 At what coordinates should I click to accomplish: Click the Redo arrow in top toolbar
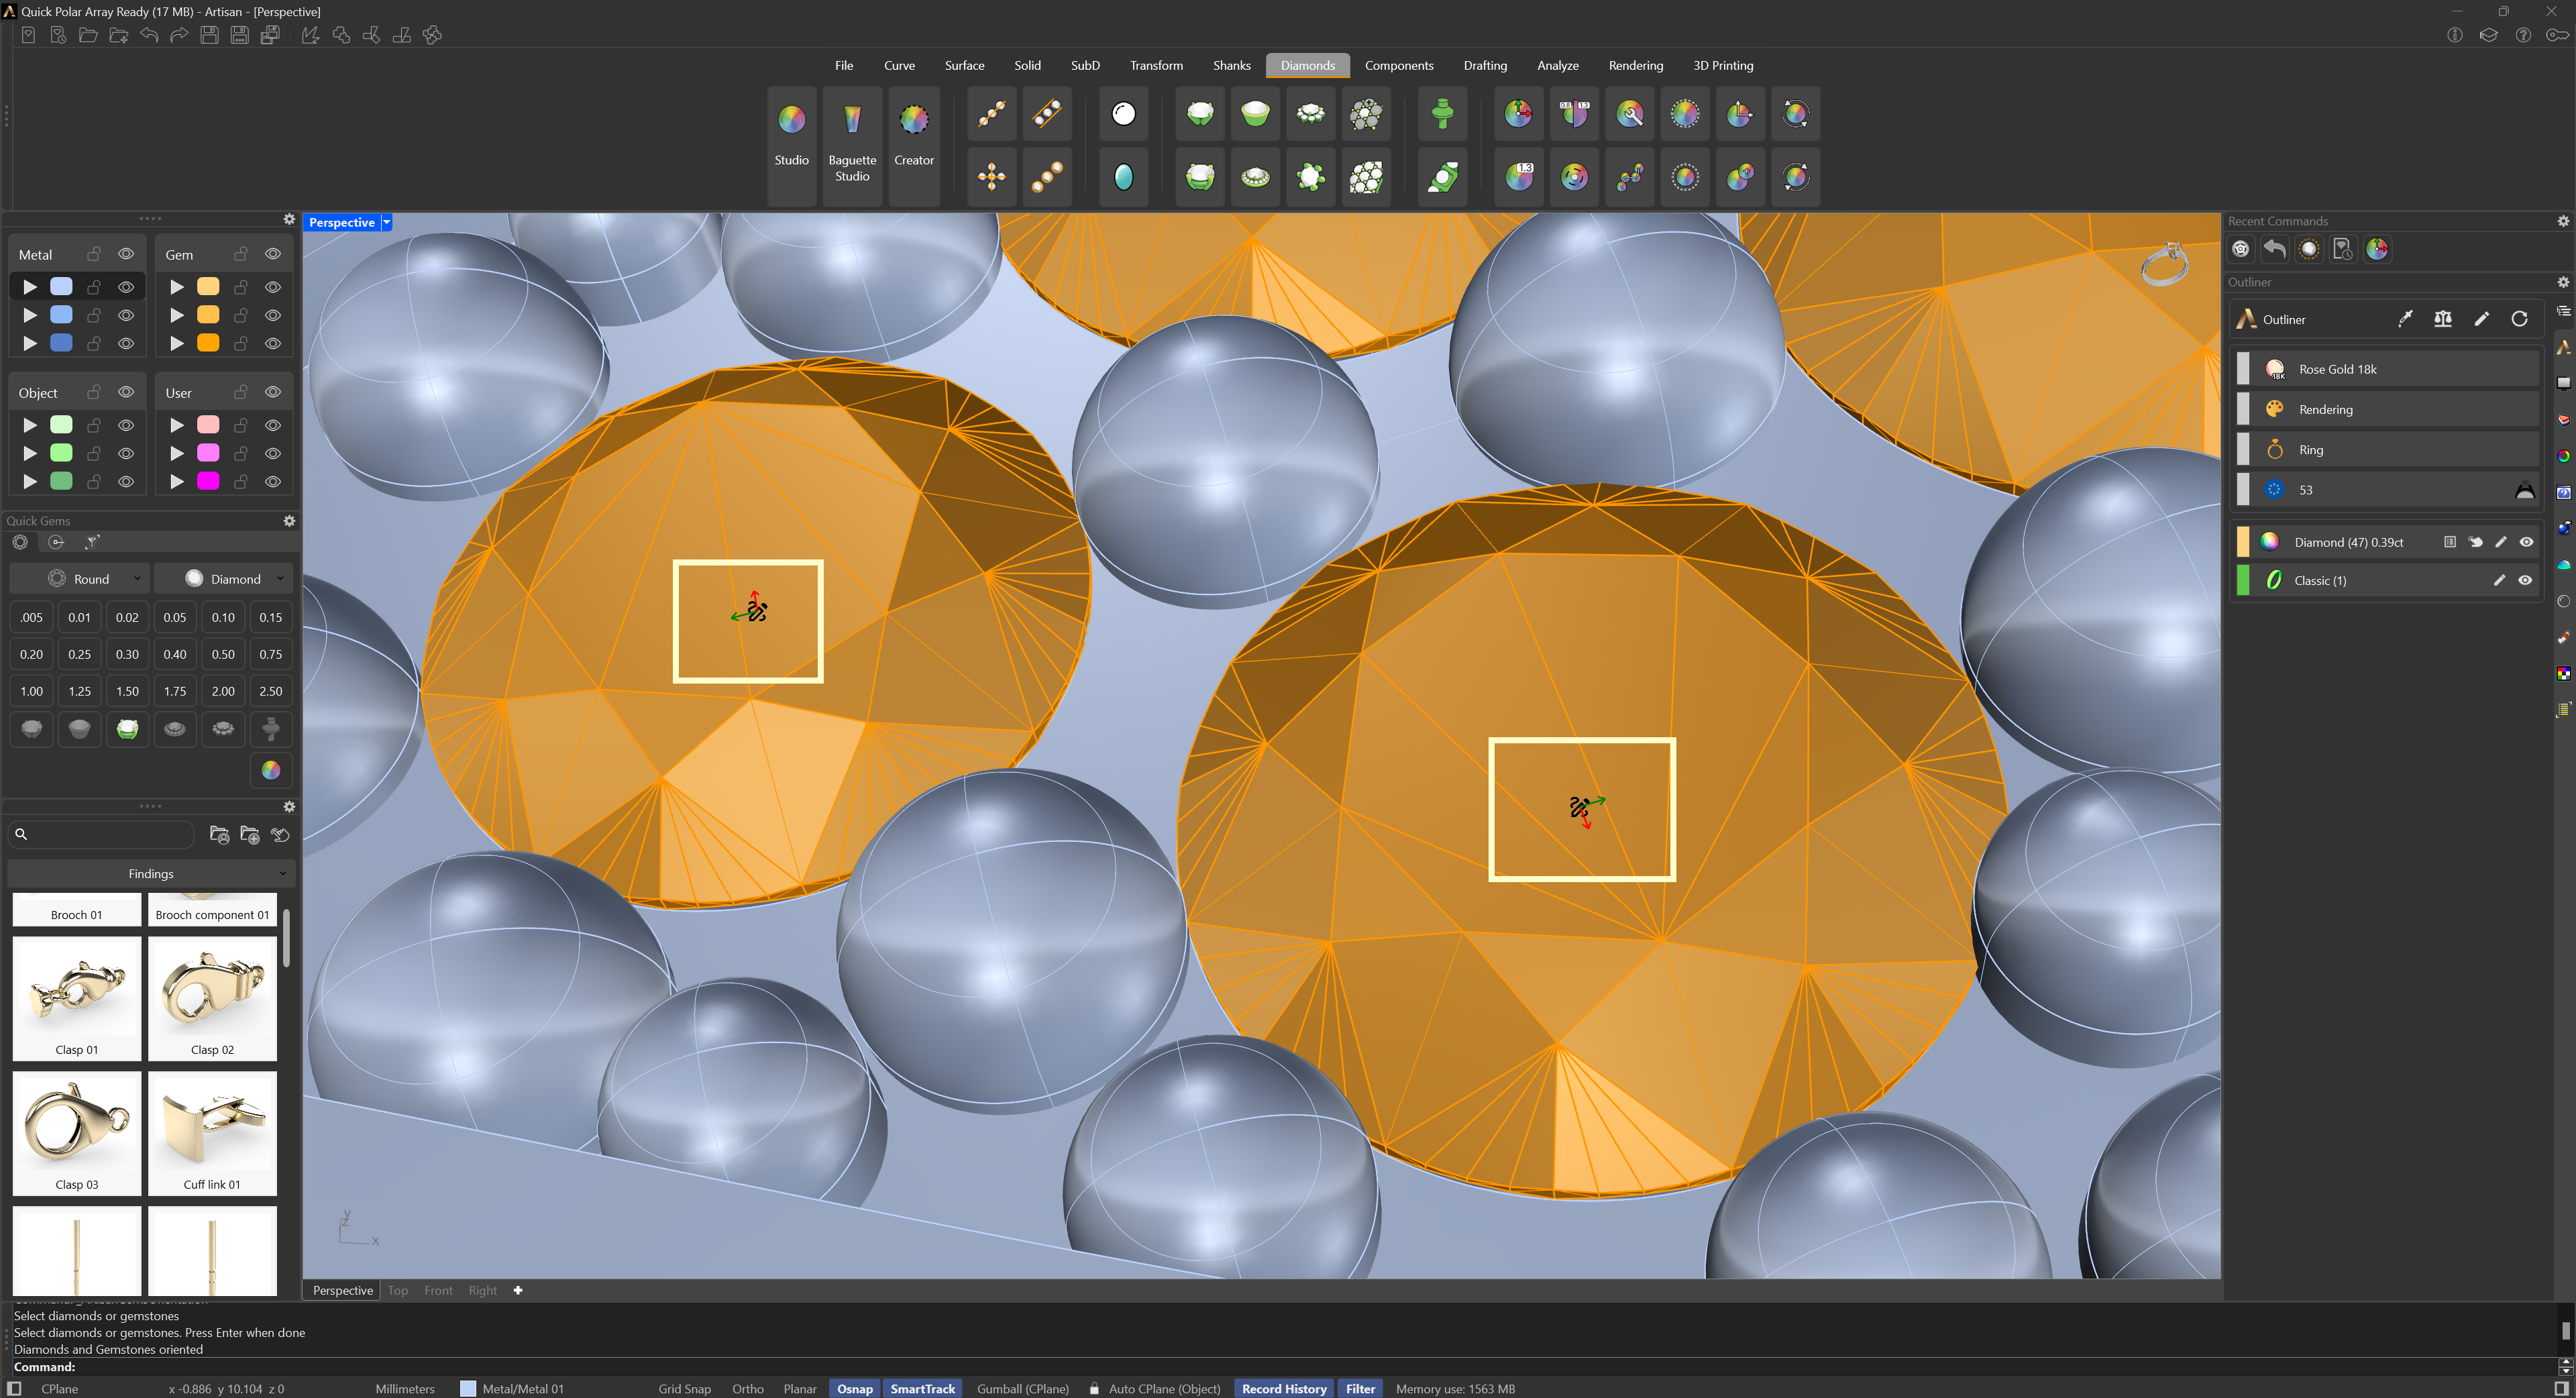pos(180,36)
